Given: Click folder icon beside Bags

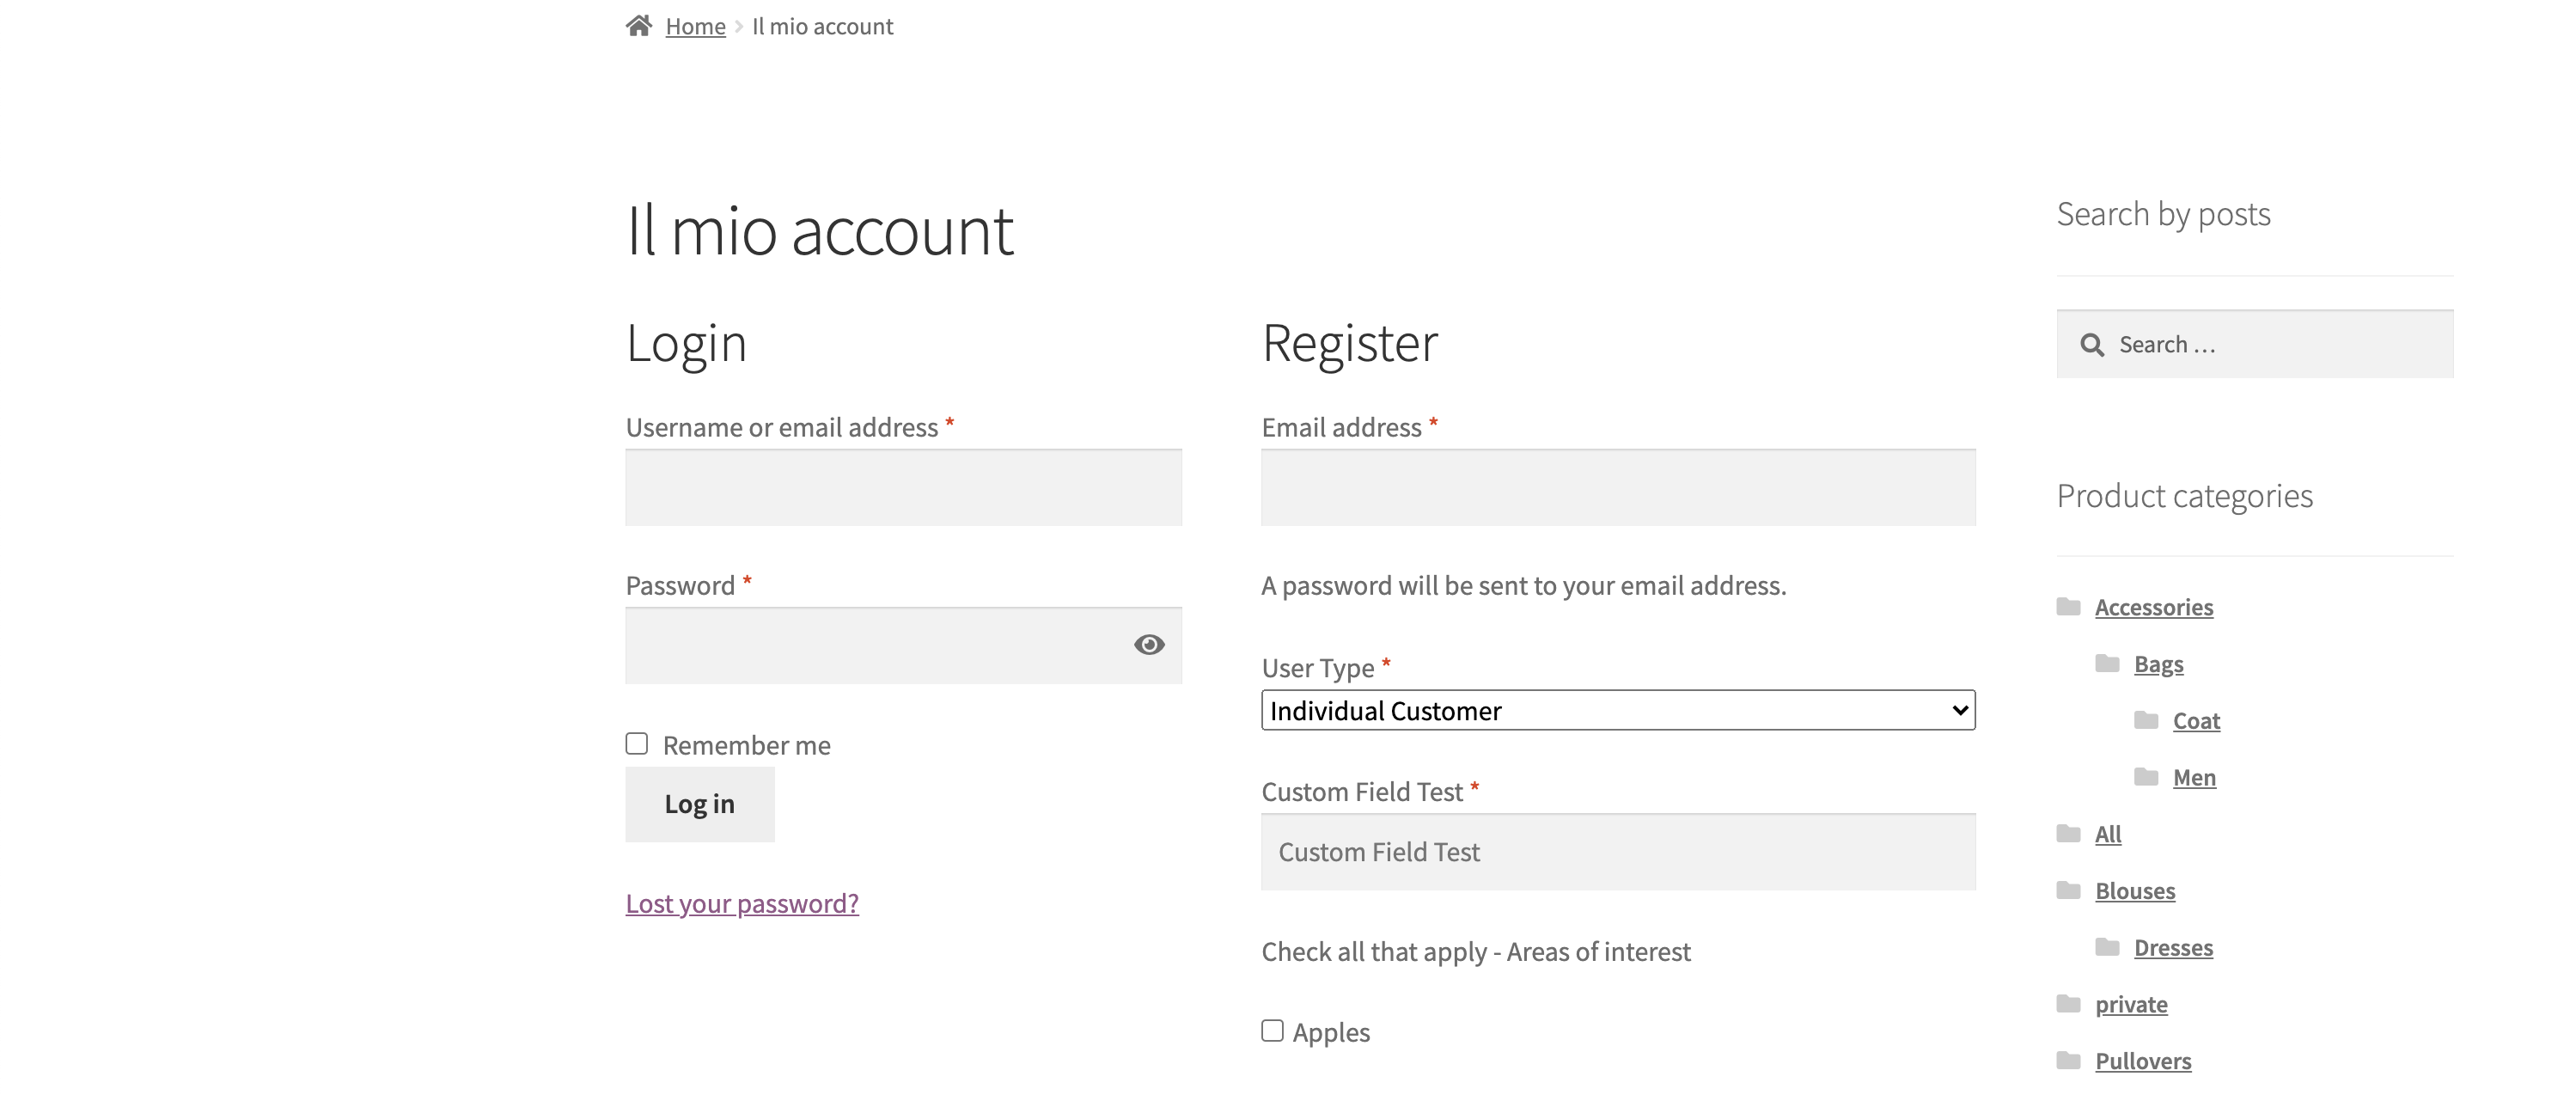Looking at the screenshot, I should pyautogui.click(x=2108, y=664).
